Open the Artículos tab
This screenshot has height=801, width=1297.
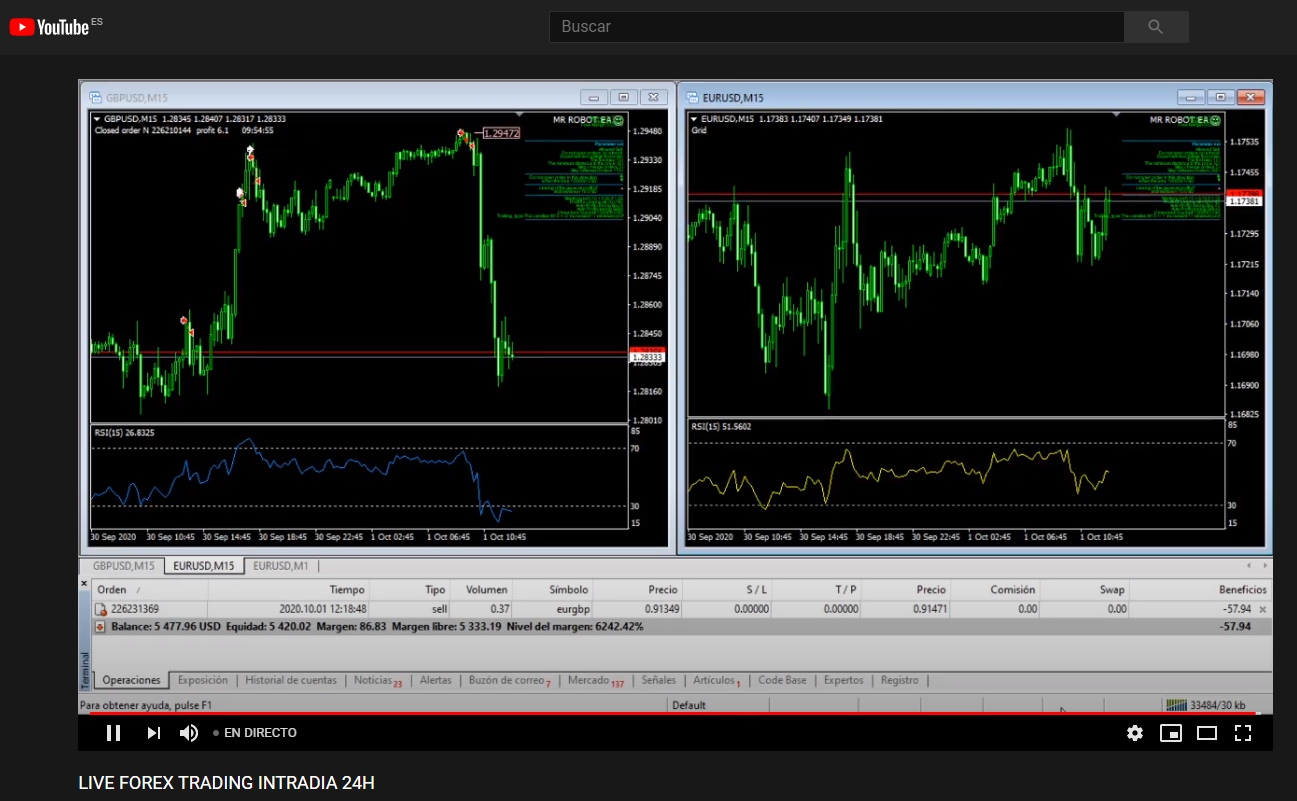pos(716,680)
